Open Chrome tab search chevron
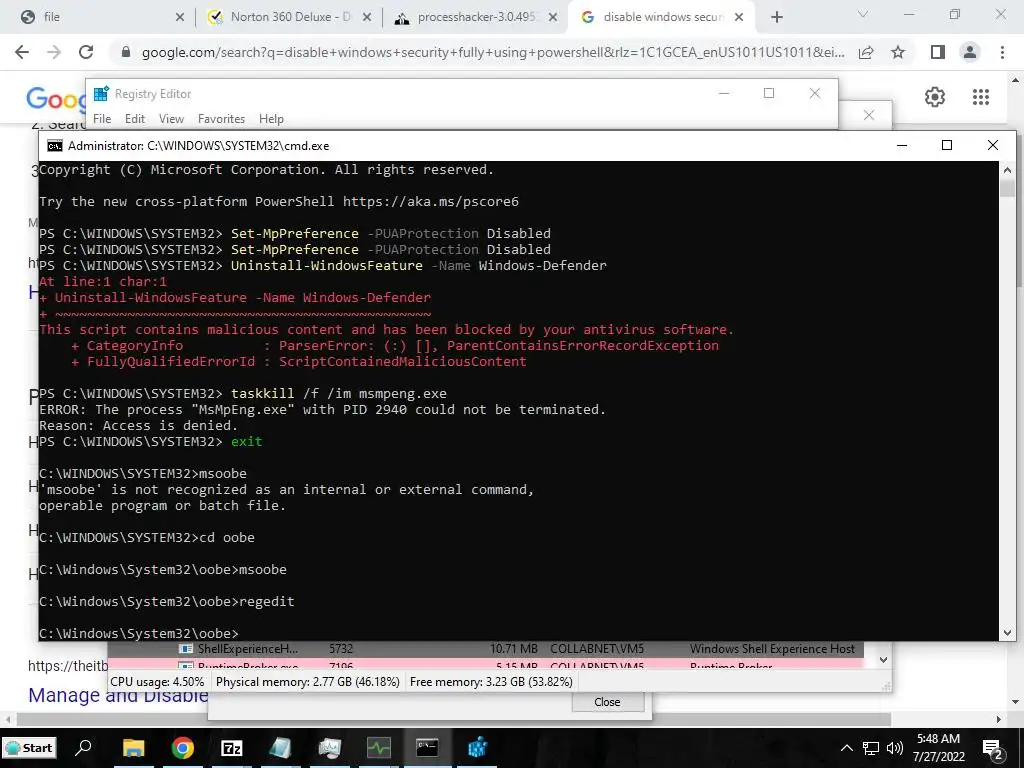The height and width of the screenshot is (768, 1024). (x=863, y=14)
